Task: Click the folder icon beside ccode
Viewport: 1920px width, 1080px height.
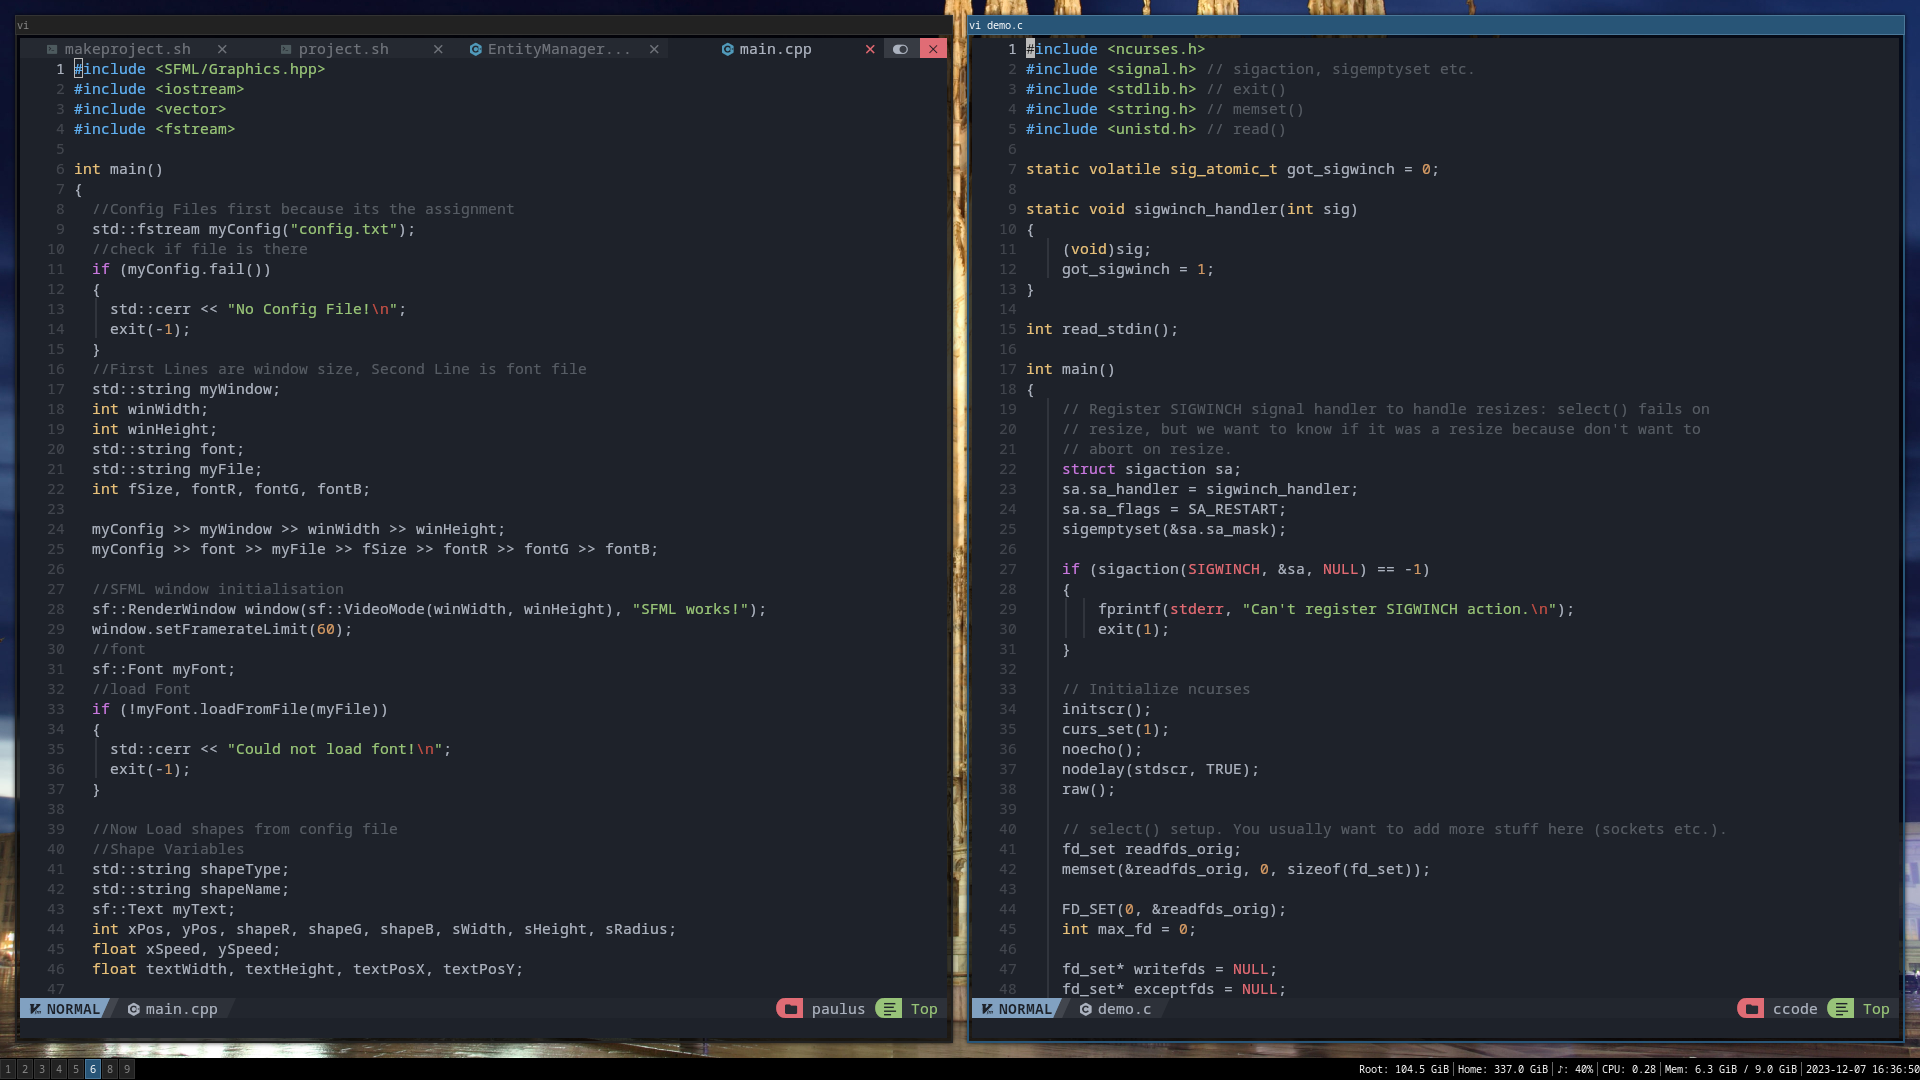Action: [x=1751, y=1009]
